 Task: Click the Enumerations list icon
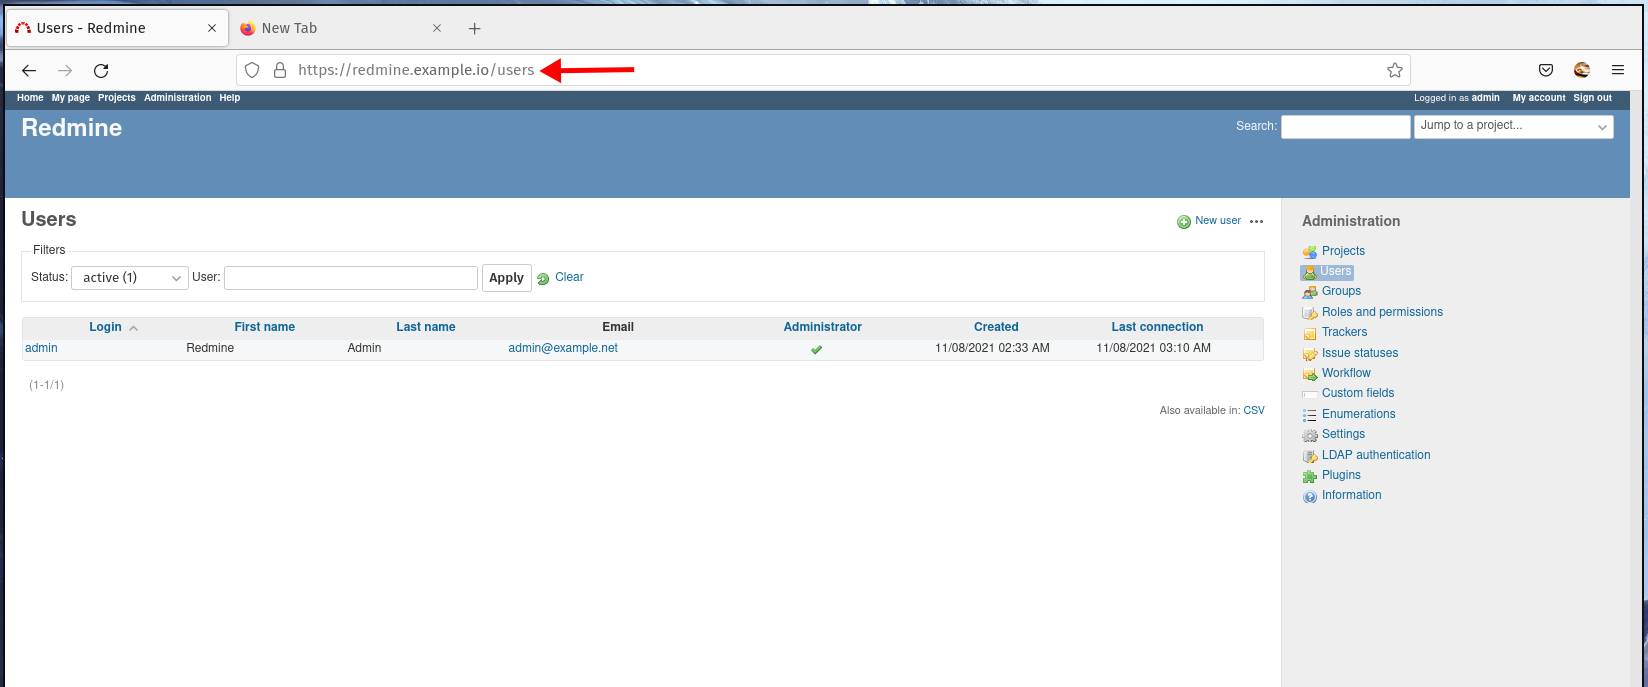point(1310,415)
